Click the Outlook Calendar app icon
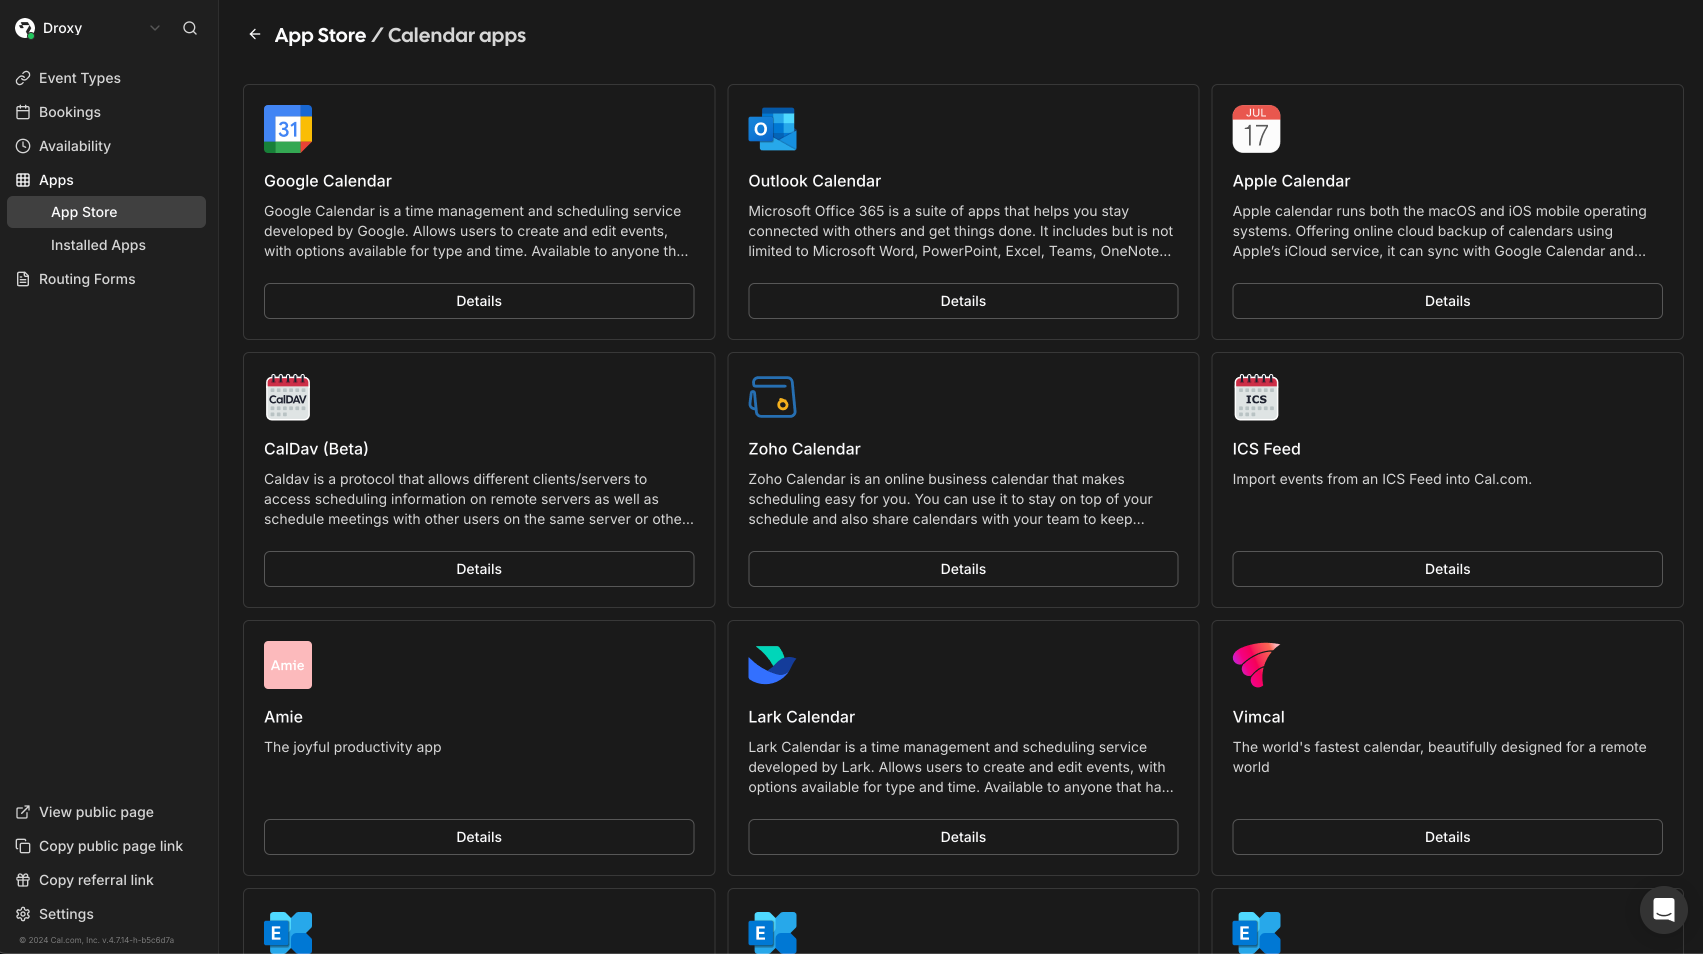 771,128
